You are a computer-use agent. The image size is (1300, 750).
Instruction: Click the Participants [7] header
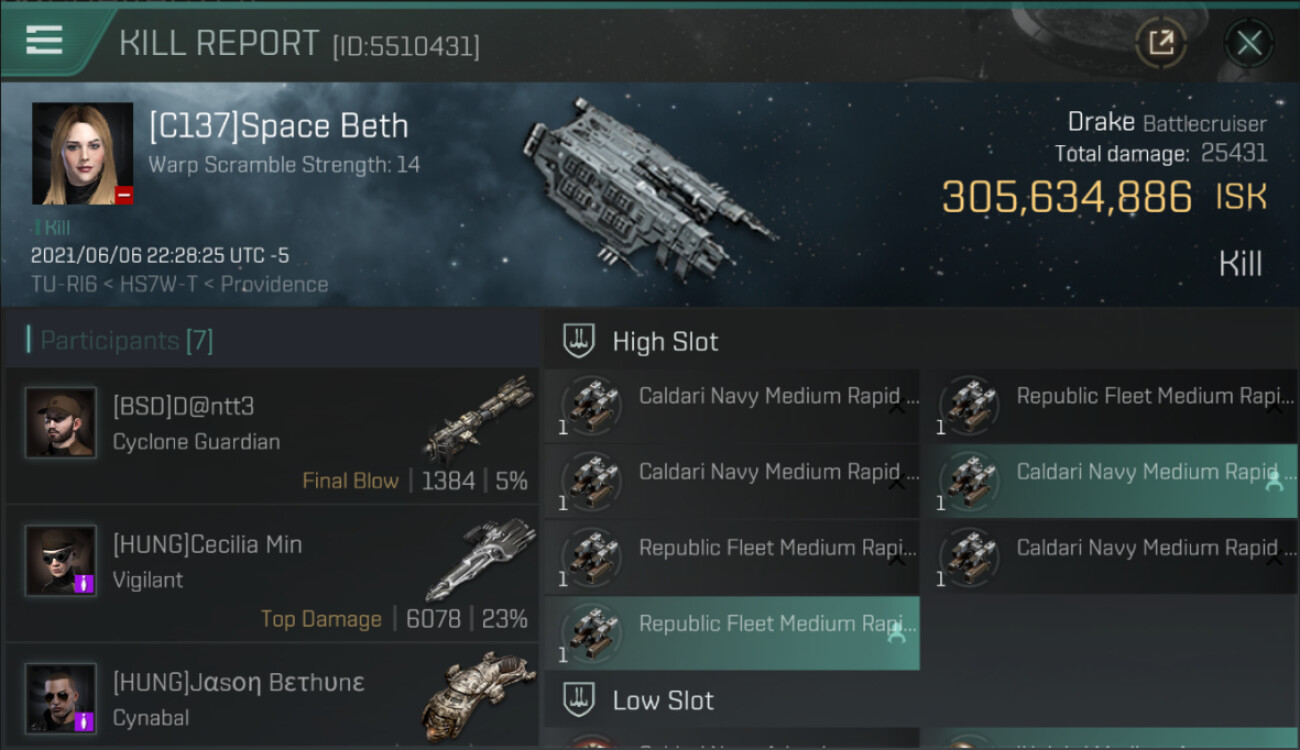pyautogui.click(x=126, y=341)
